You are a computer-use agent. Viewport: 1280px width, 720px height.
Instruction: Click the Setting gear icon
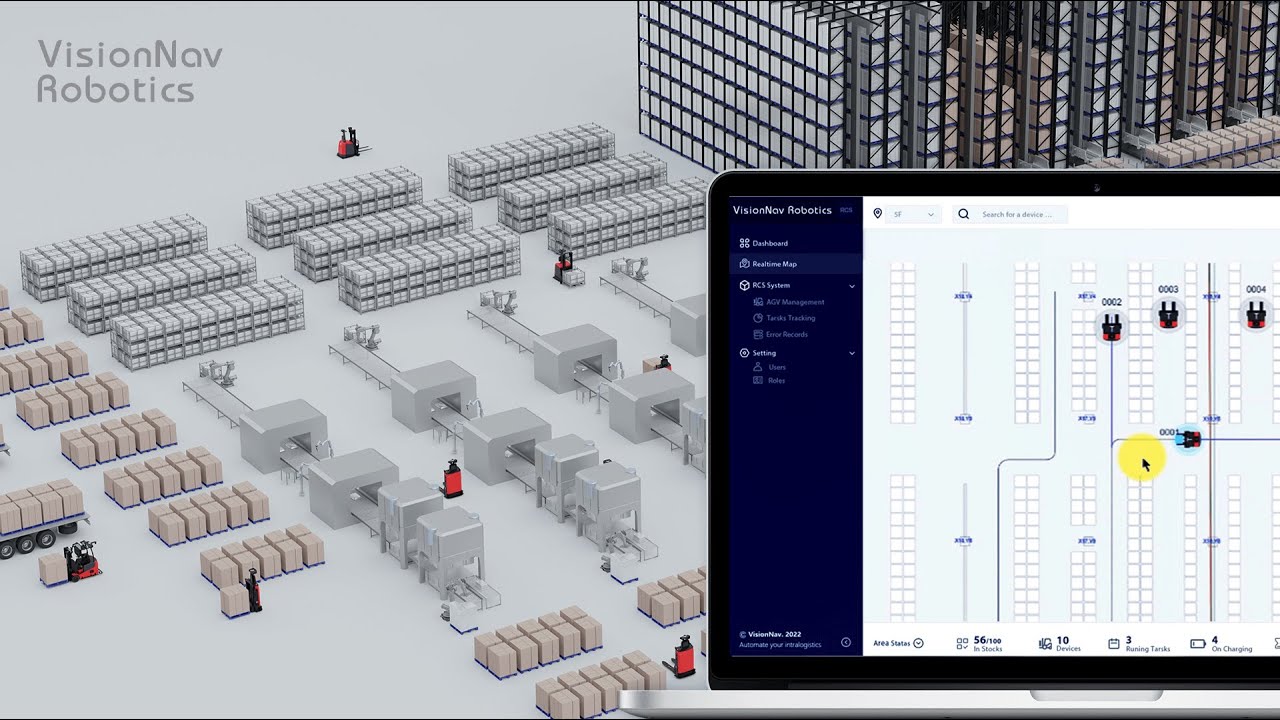[744, 353]
